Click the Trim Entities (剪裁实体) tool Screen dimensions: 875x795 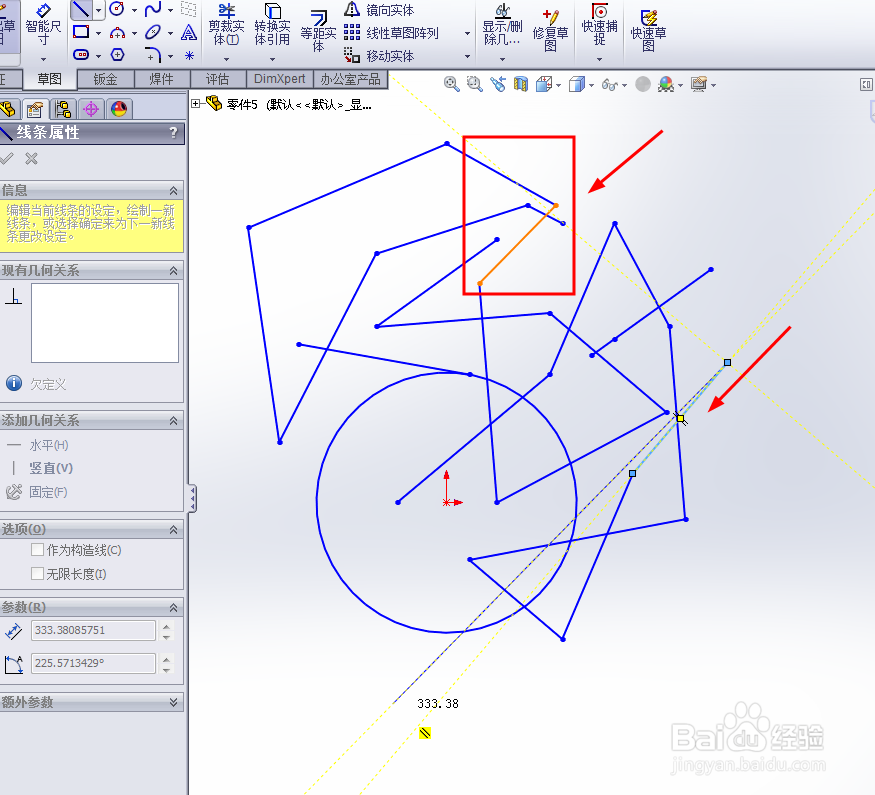coord(226,25)
